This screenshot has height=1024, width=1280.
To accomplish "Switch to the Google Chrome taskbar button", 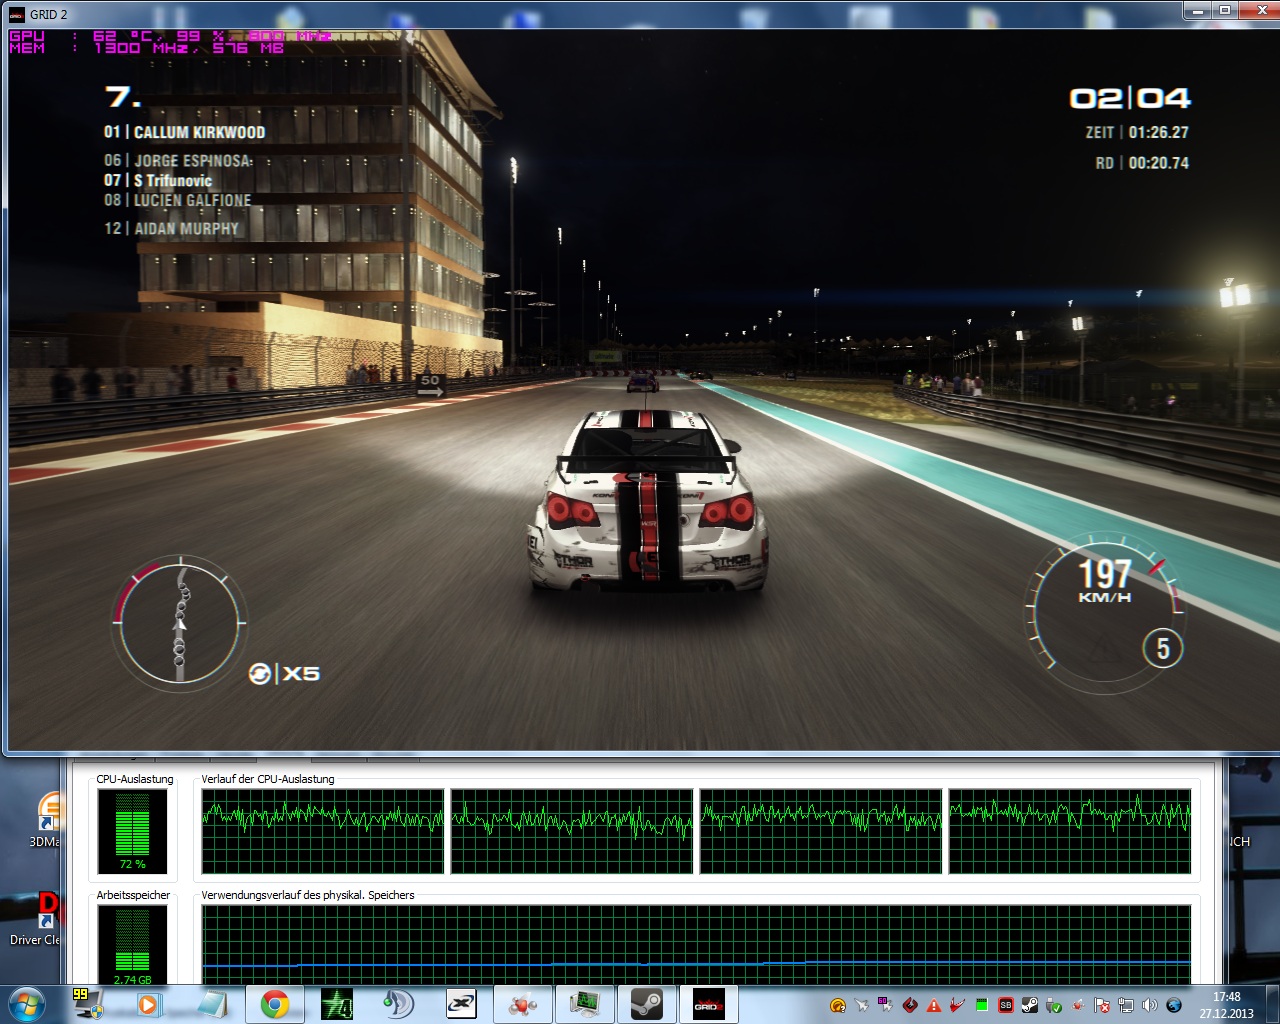I will point(275,1004).
